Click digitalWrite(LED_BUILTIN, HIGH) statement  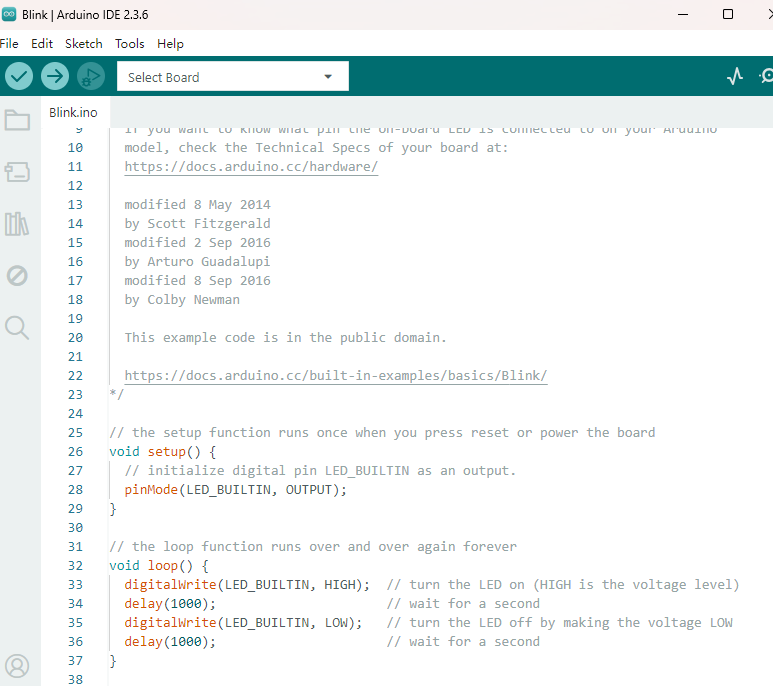(247, 585)
